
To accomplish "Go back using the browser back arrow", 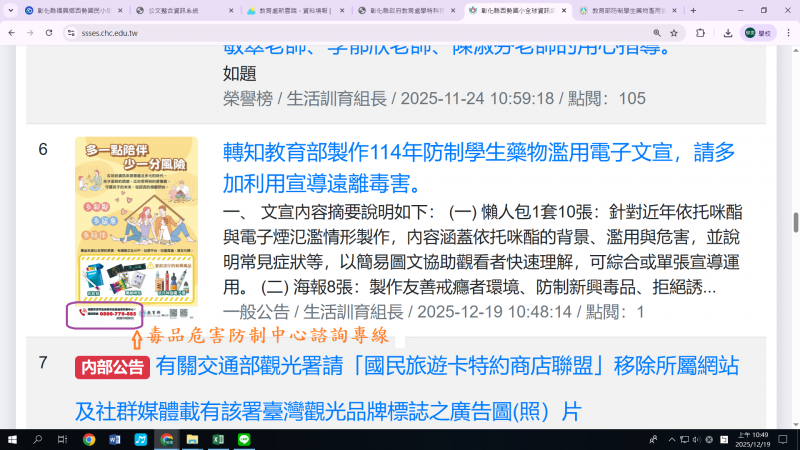I will pos(11,32).
